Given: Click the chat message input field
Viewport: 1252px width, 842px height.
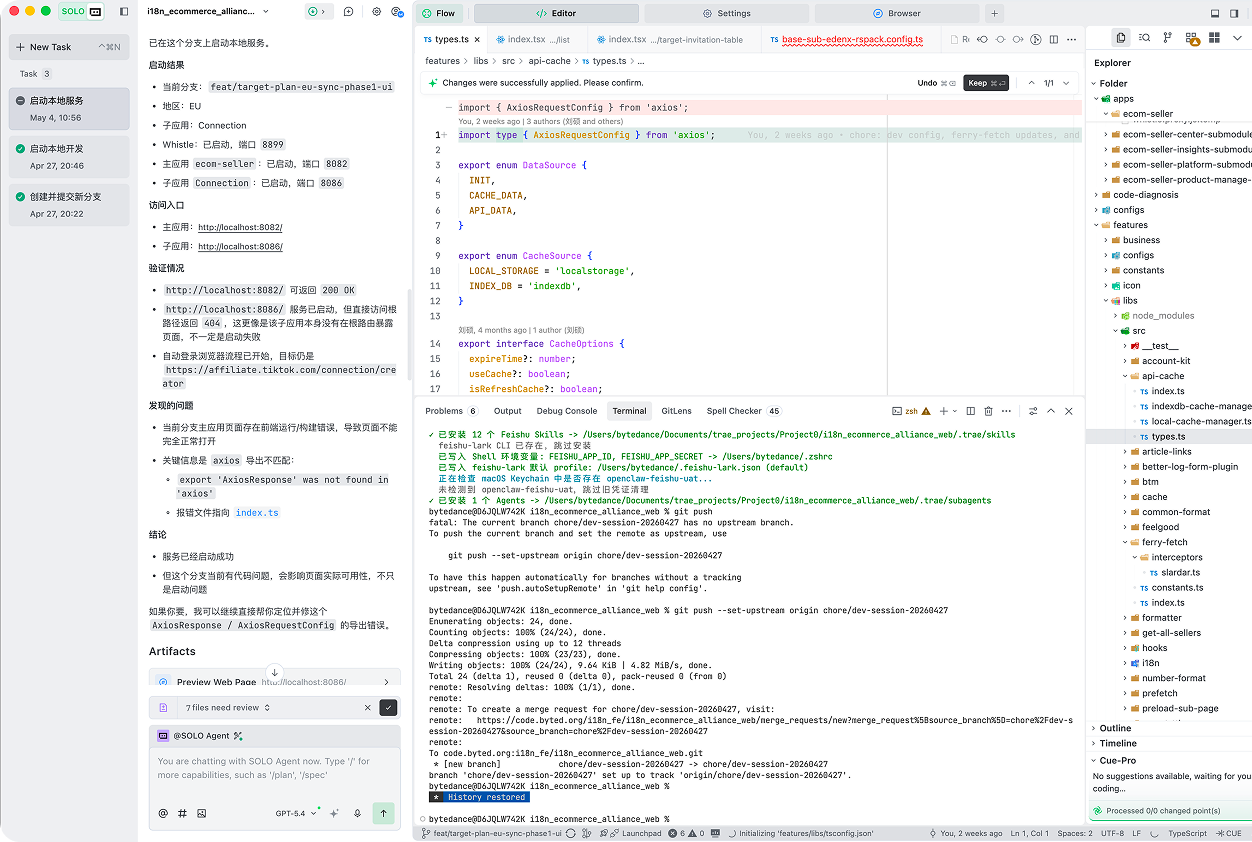Looking at the screenshot, I should 275,767.
